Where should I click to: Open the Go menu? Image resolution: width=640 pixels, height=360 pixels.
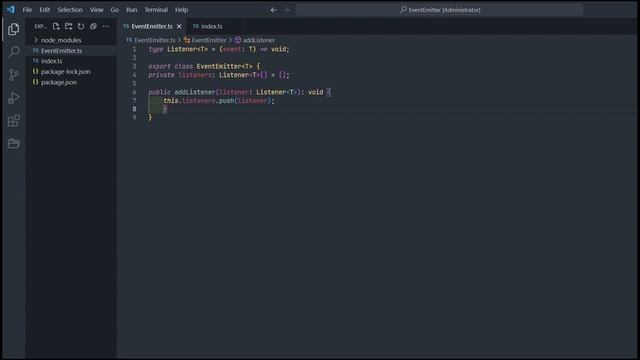[x=115, y=10]
